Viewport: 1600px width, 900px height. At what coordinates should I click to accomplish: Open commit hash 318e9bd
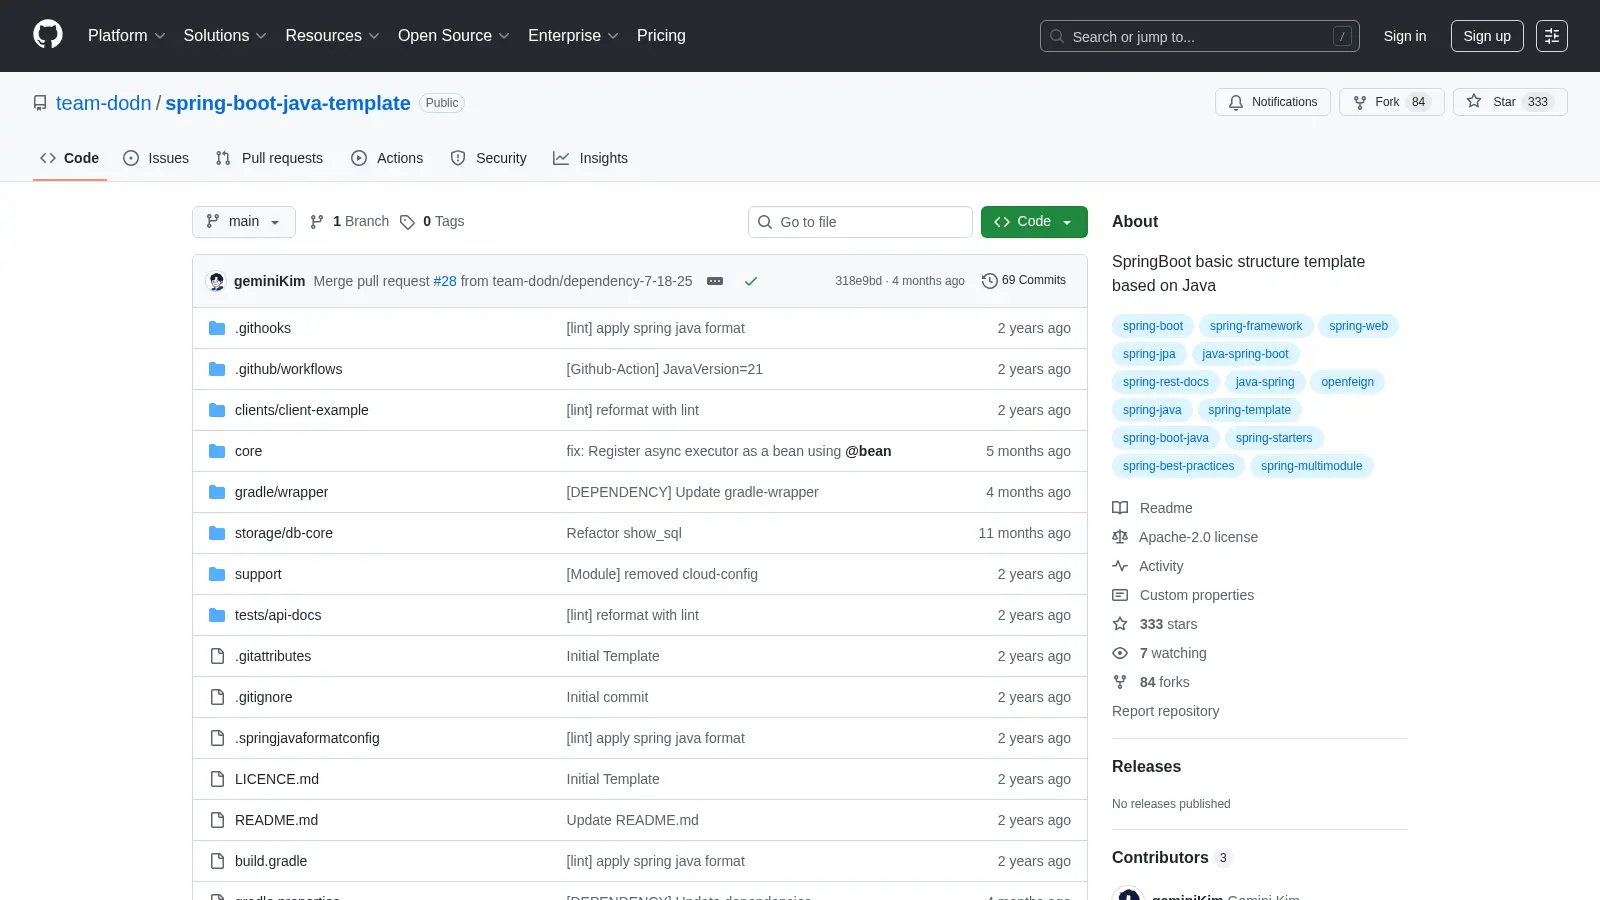[x=859, y=281]
